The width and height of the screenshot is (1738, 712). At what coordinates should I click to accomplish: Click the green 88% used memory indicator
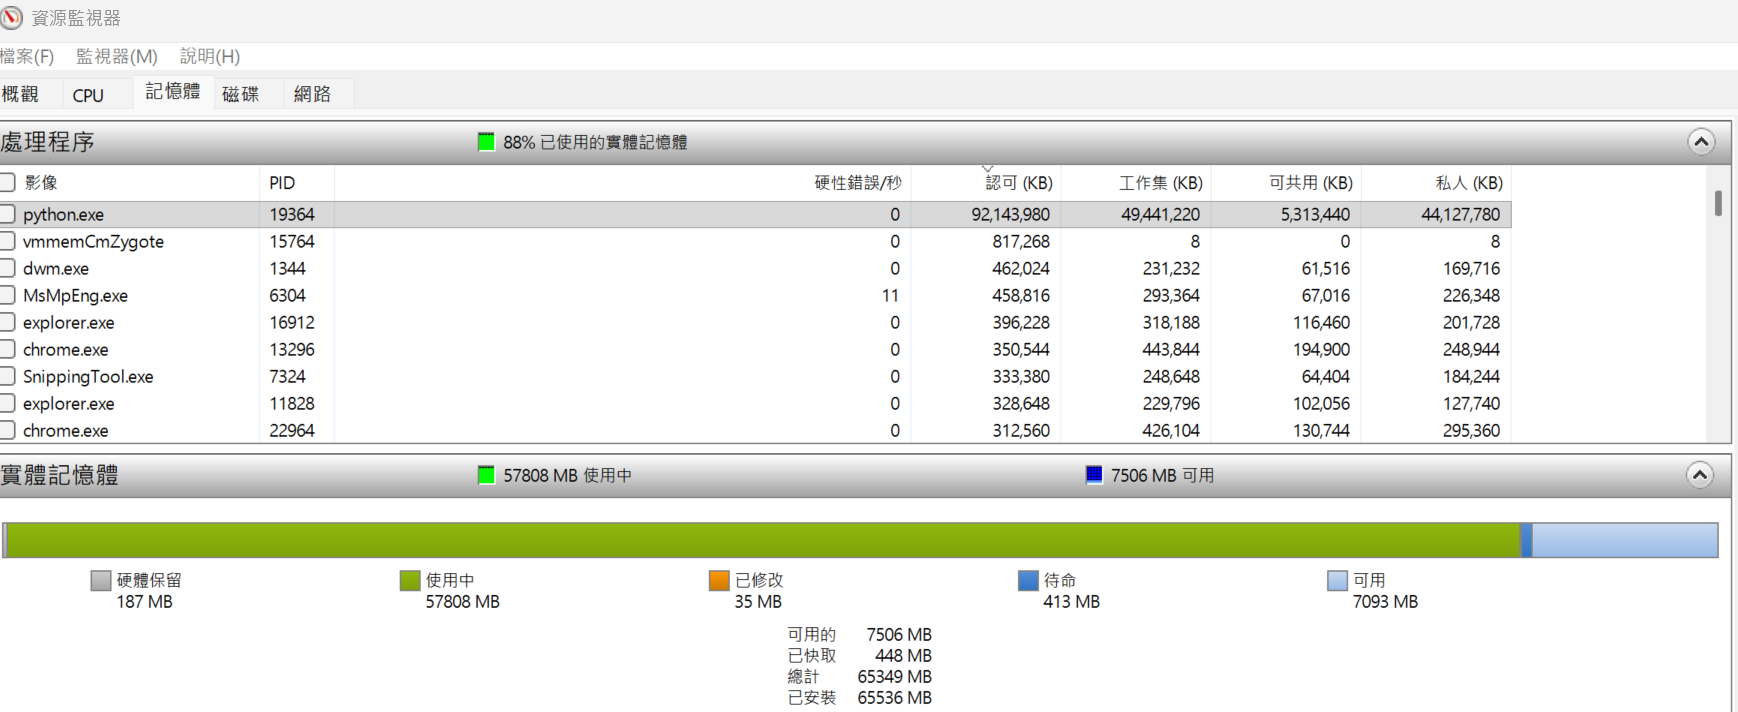click(486, 142)
